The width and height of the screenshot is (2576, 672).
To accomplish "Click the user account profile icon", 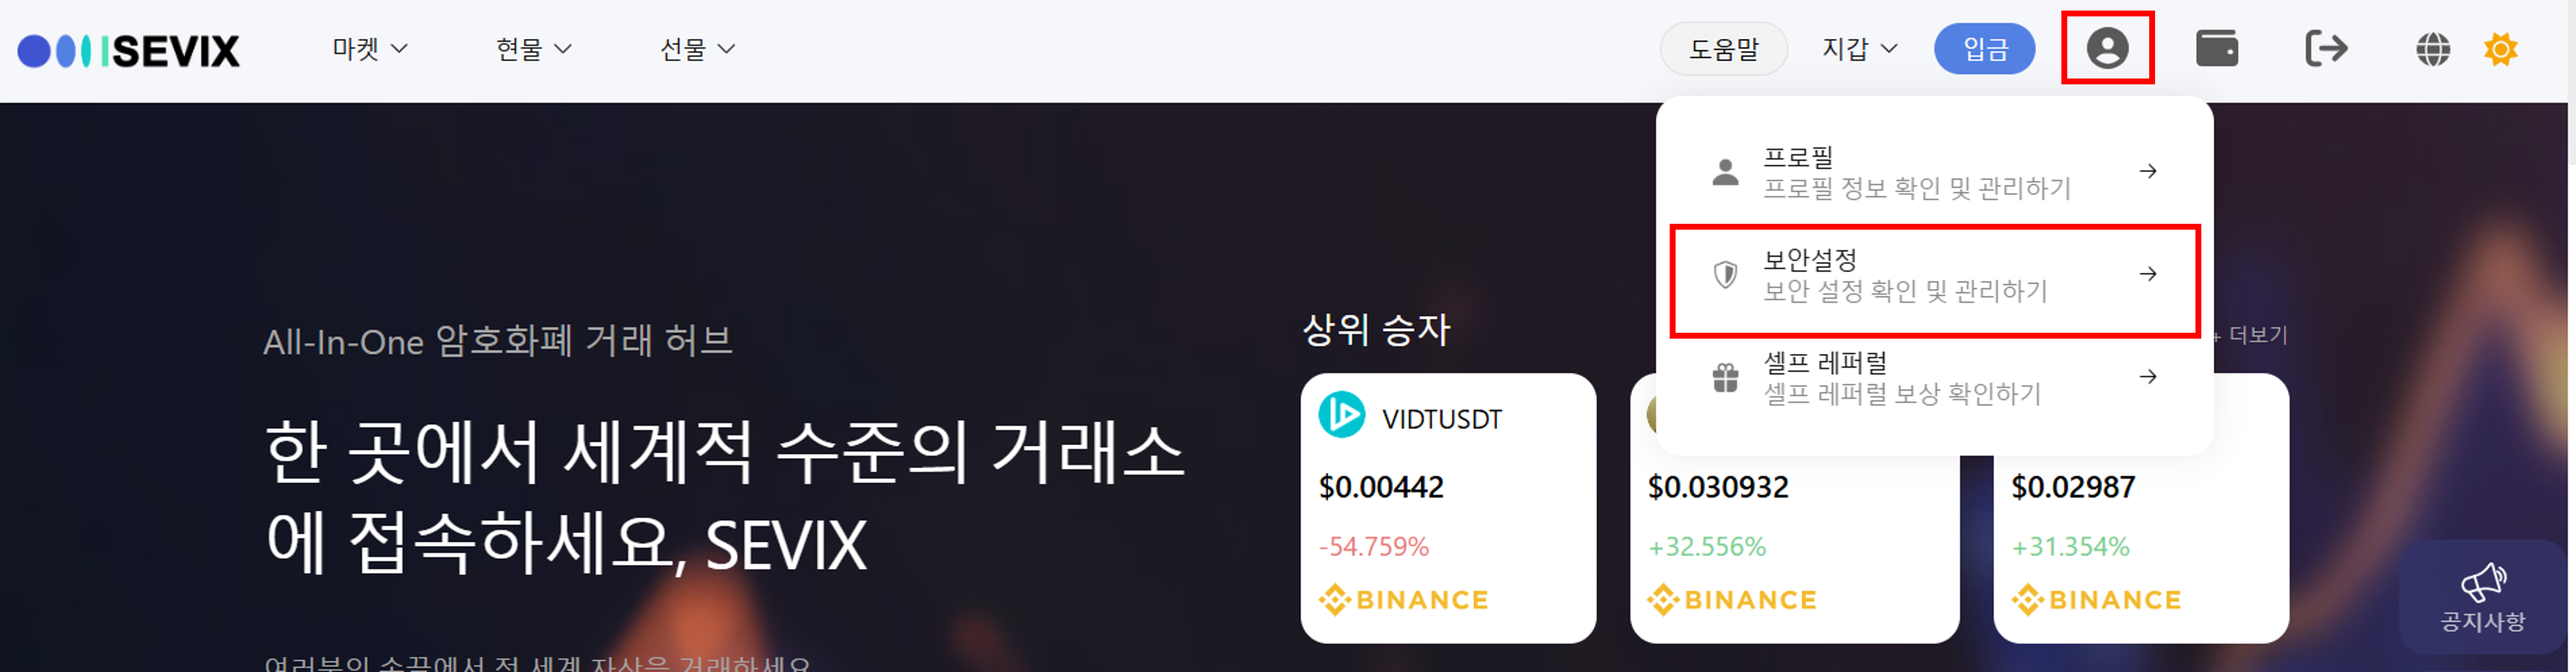I will [x=2107, y=48].
